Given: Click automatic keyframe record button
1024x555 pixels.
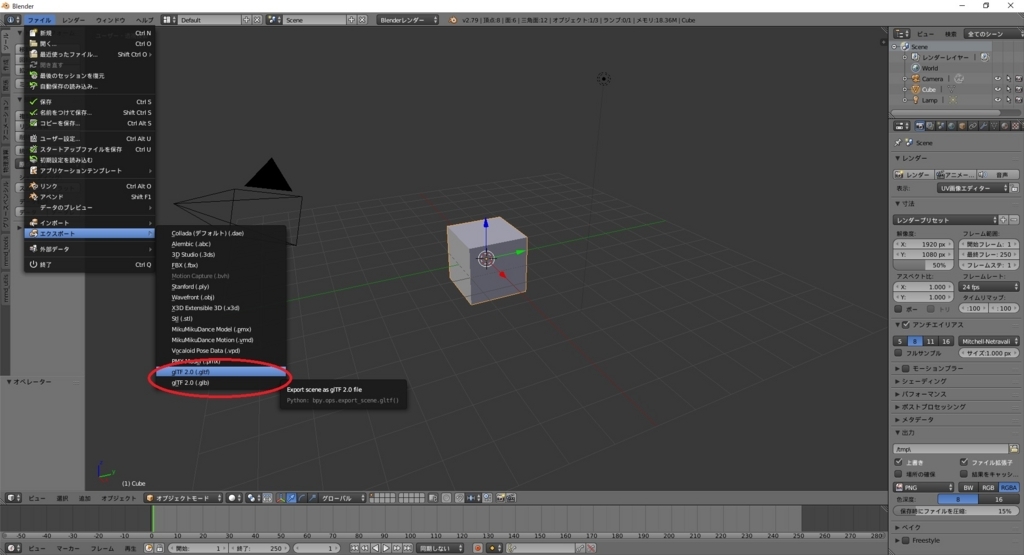Looking at the screenshot, I should (x=477, y=548).
